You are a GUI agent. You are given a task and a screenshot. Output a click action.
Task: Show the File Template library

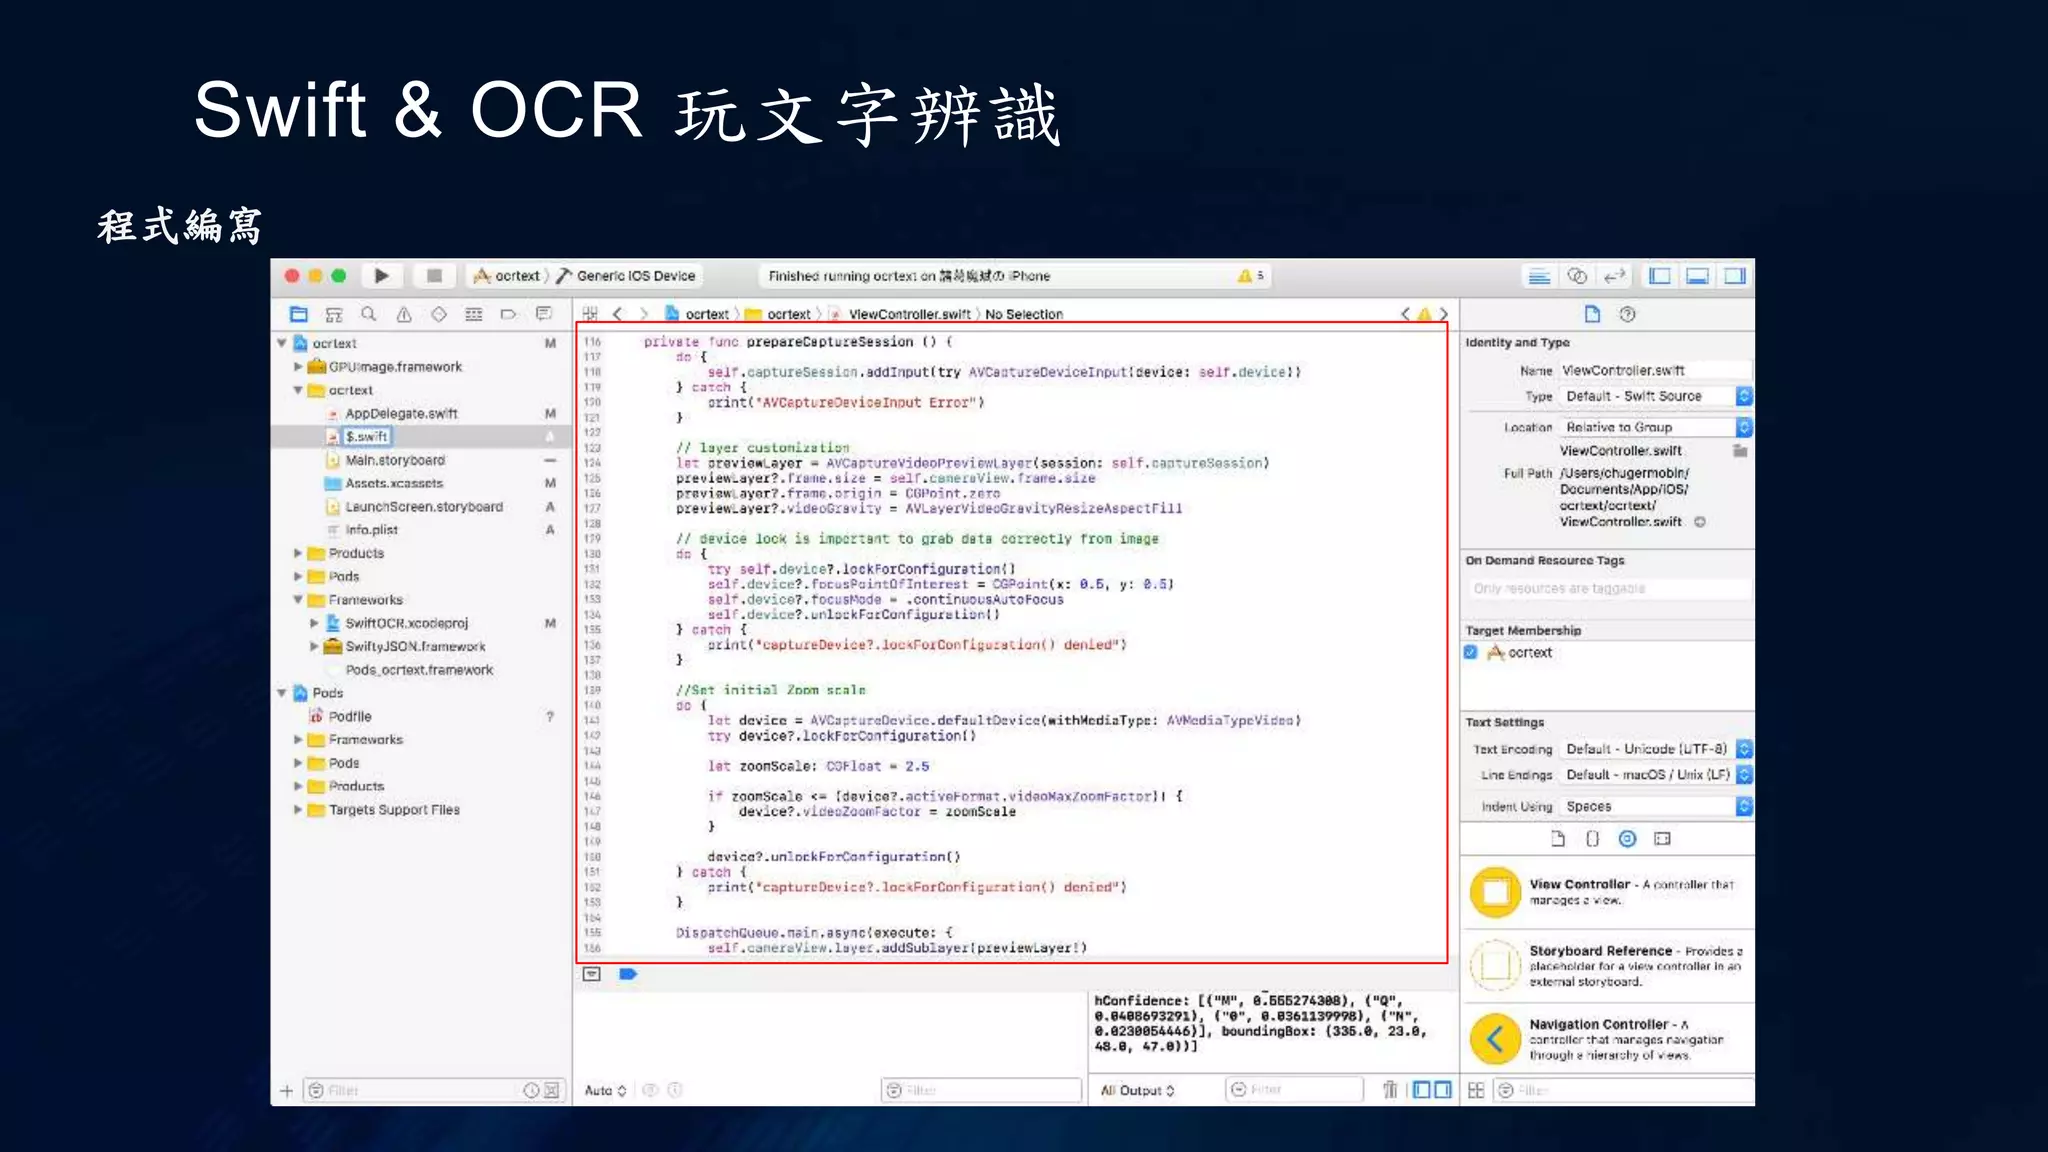pyautogui.click(x=1558, y=839)
